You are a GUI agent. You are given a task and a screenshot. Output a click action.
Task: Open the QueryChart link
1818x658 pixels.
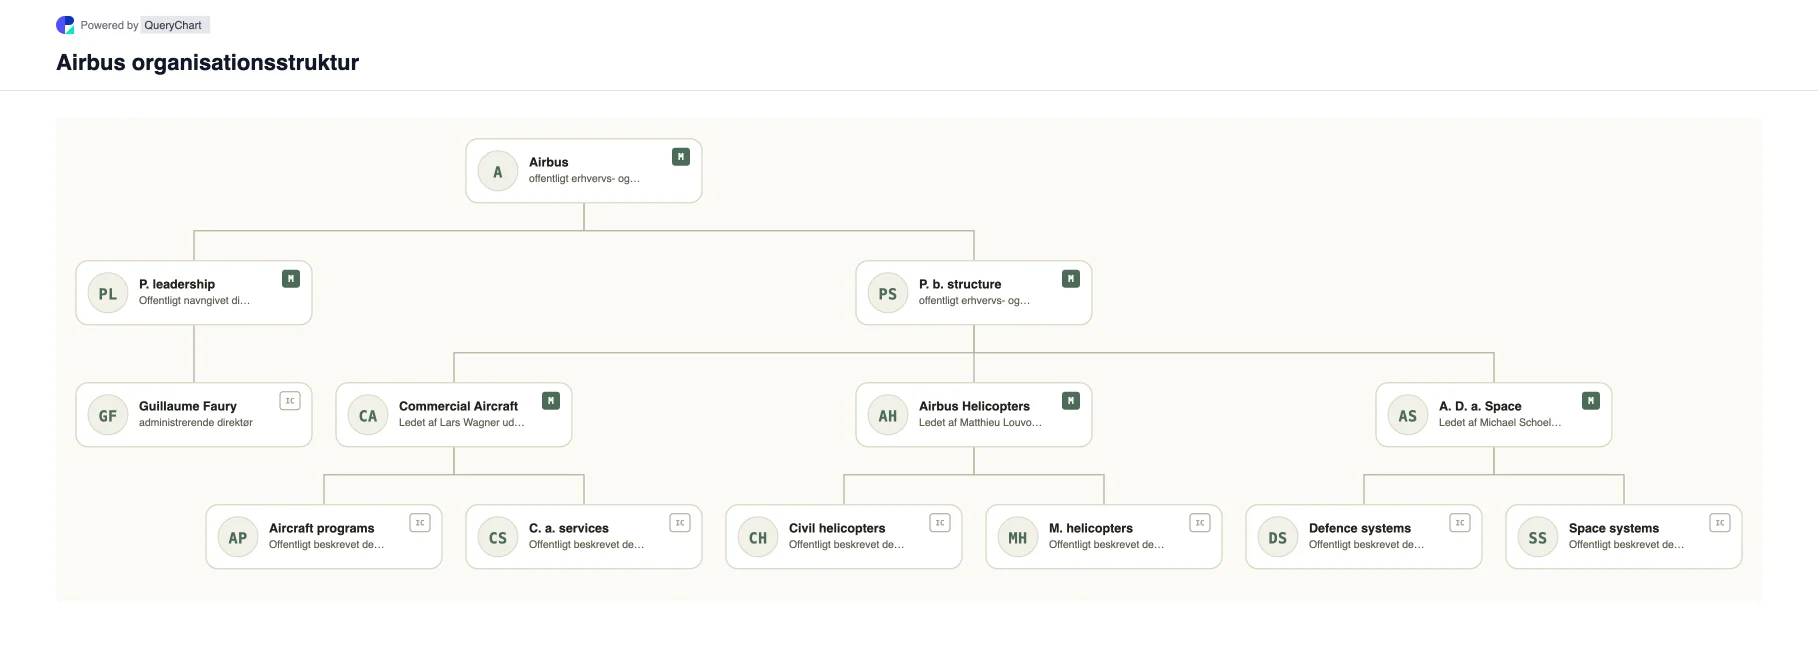coord(173,25)
